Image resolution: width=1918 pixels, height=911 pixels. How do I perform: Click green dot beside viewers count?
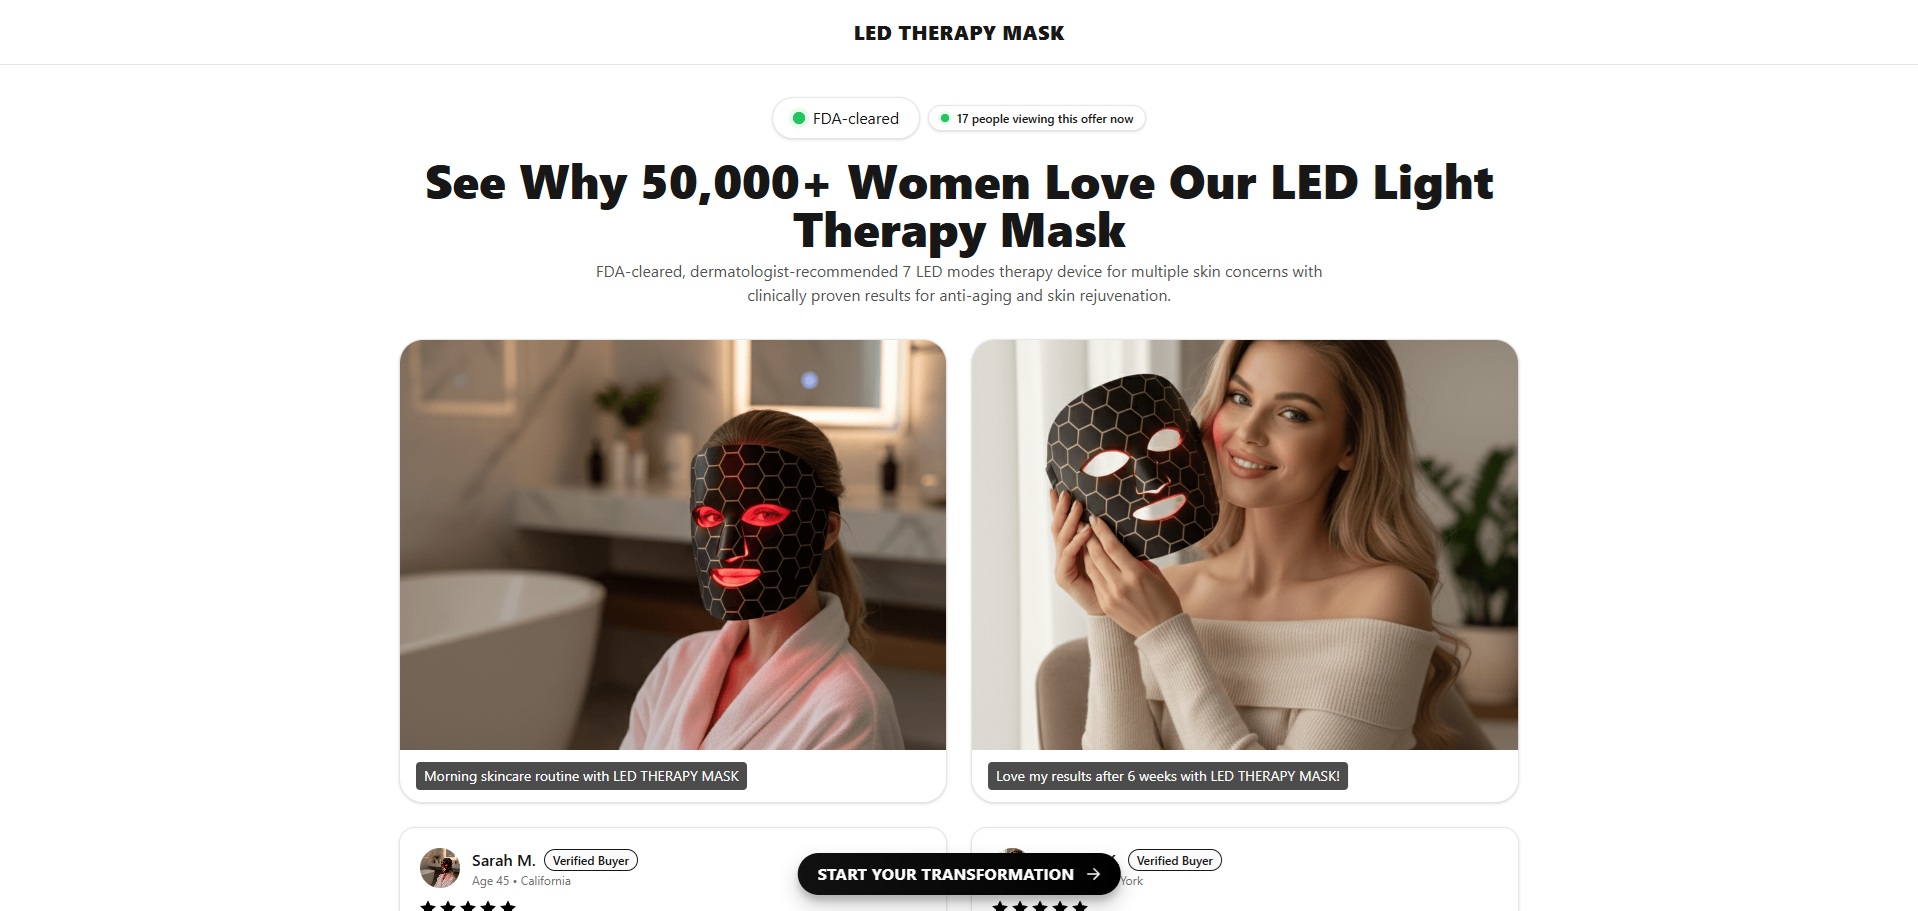945,118
